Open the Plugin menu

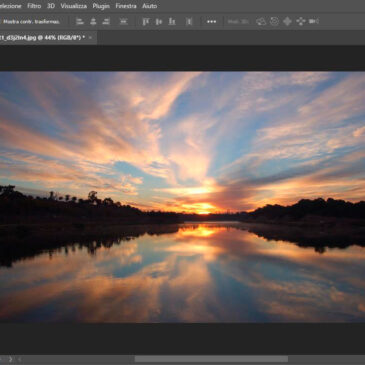tap(101, 6)
